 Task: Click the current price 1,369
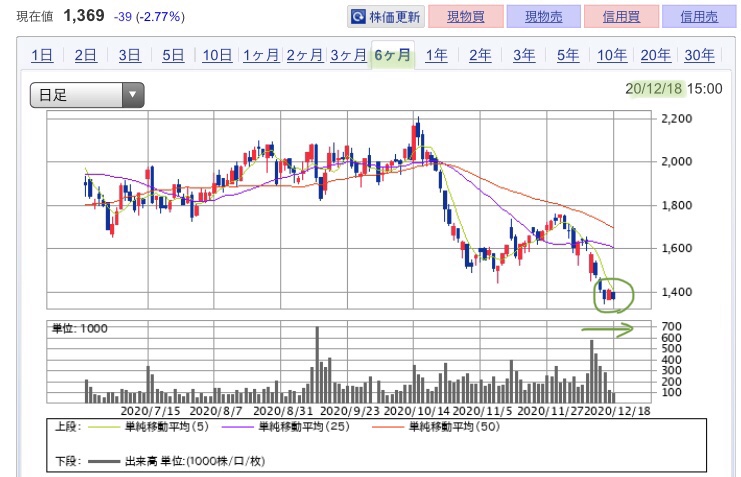(84, 16)
